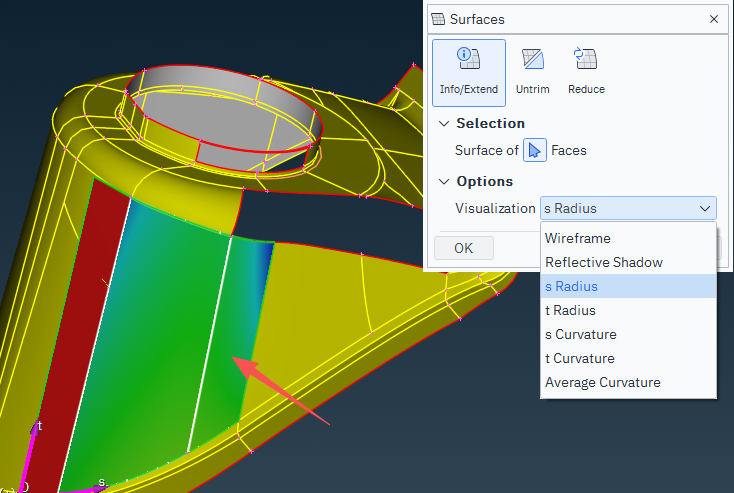Viewport: 734px width, 493px height.
Task: Select t Radius visualization option
Action: click(x=570, y=310)
